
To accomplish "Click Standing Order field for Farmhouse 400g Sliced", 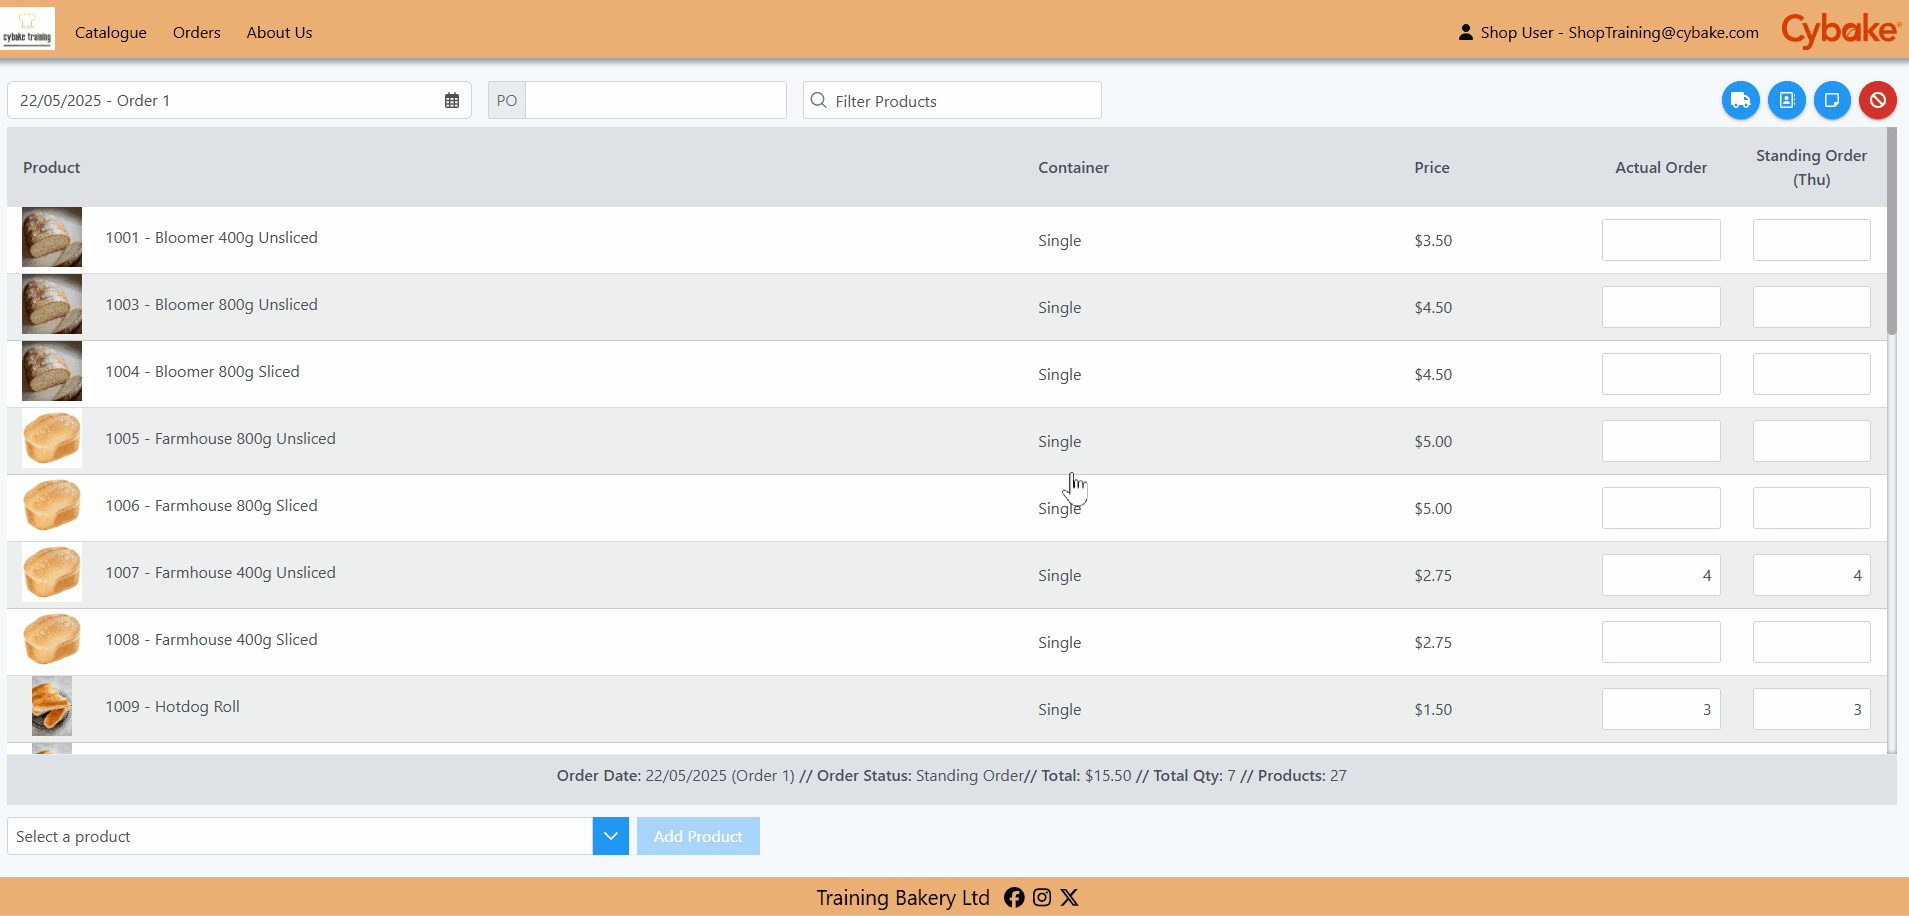I will click(x=1811, y=642).
